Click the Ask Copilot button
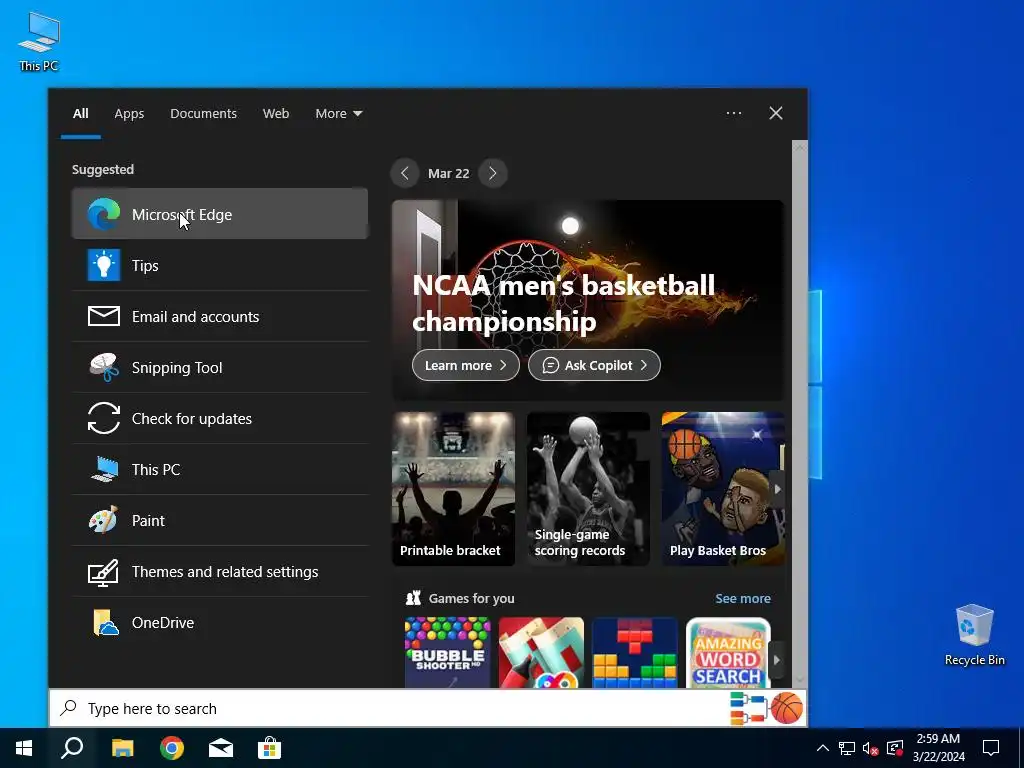 tap(594, 365)
